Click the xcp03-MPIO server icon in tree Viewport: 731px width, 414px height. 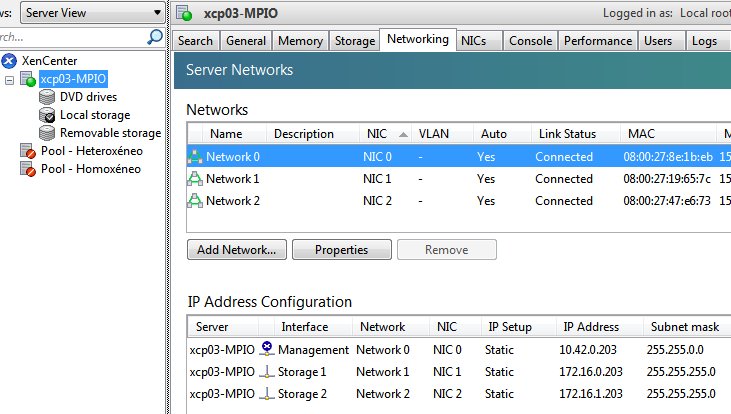(28, 79)
